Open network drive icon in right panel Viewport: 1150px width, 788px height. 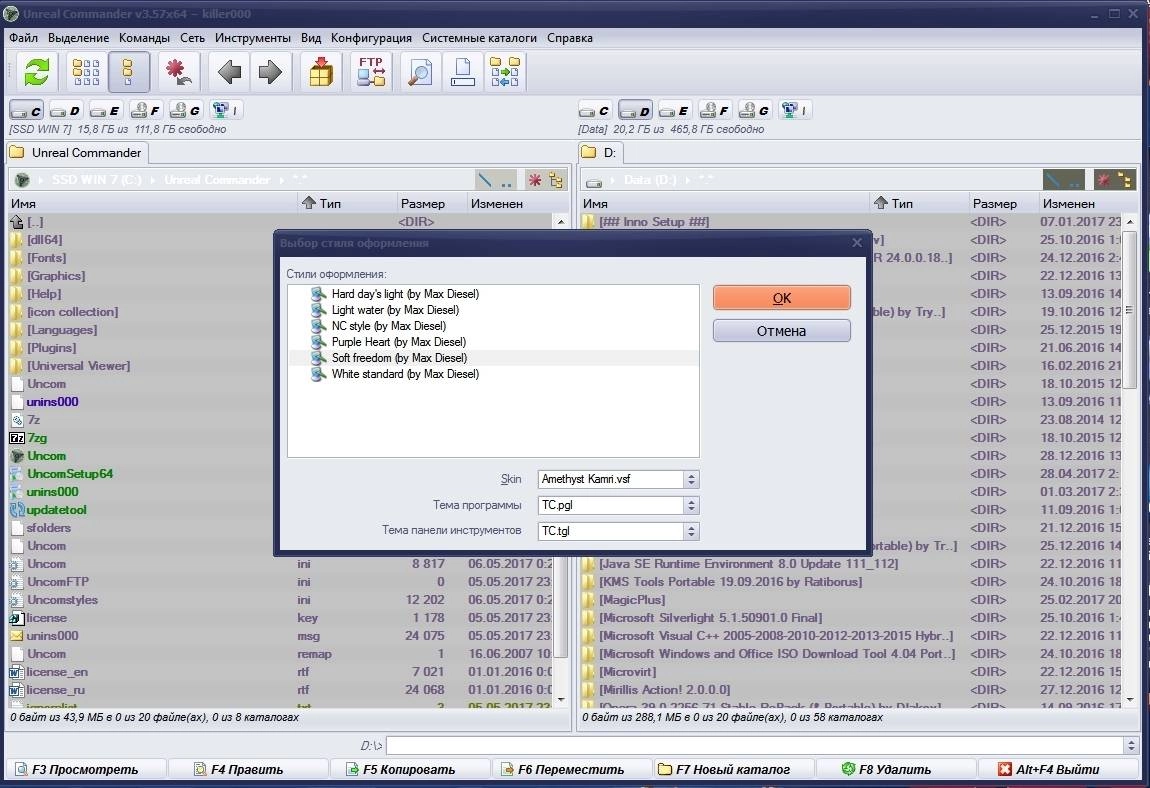pyautogui.click(x=794, y=110)
